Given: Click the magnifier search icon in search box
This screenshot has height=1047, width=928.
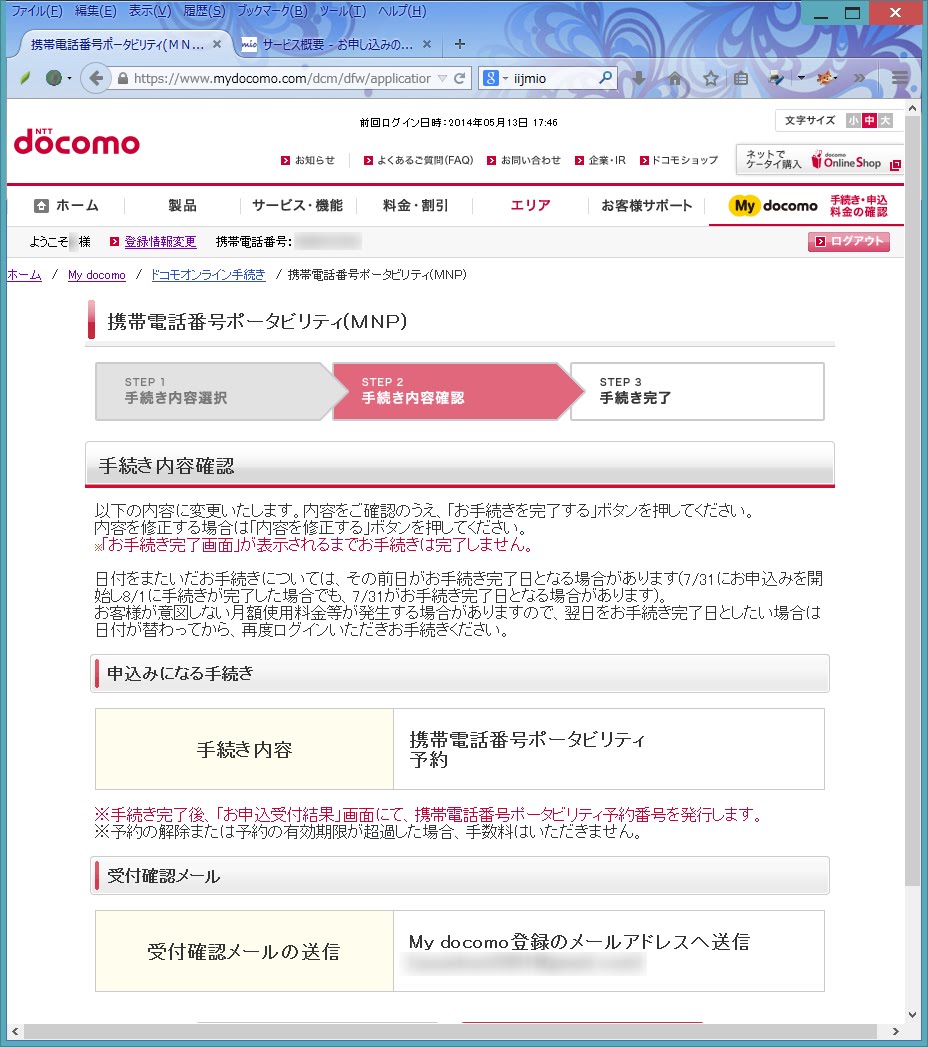Looking at the screenshot, I should point(606,78).
